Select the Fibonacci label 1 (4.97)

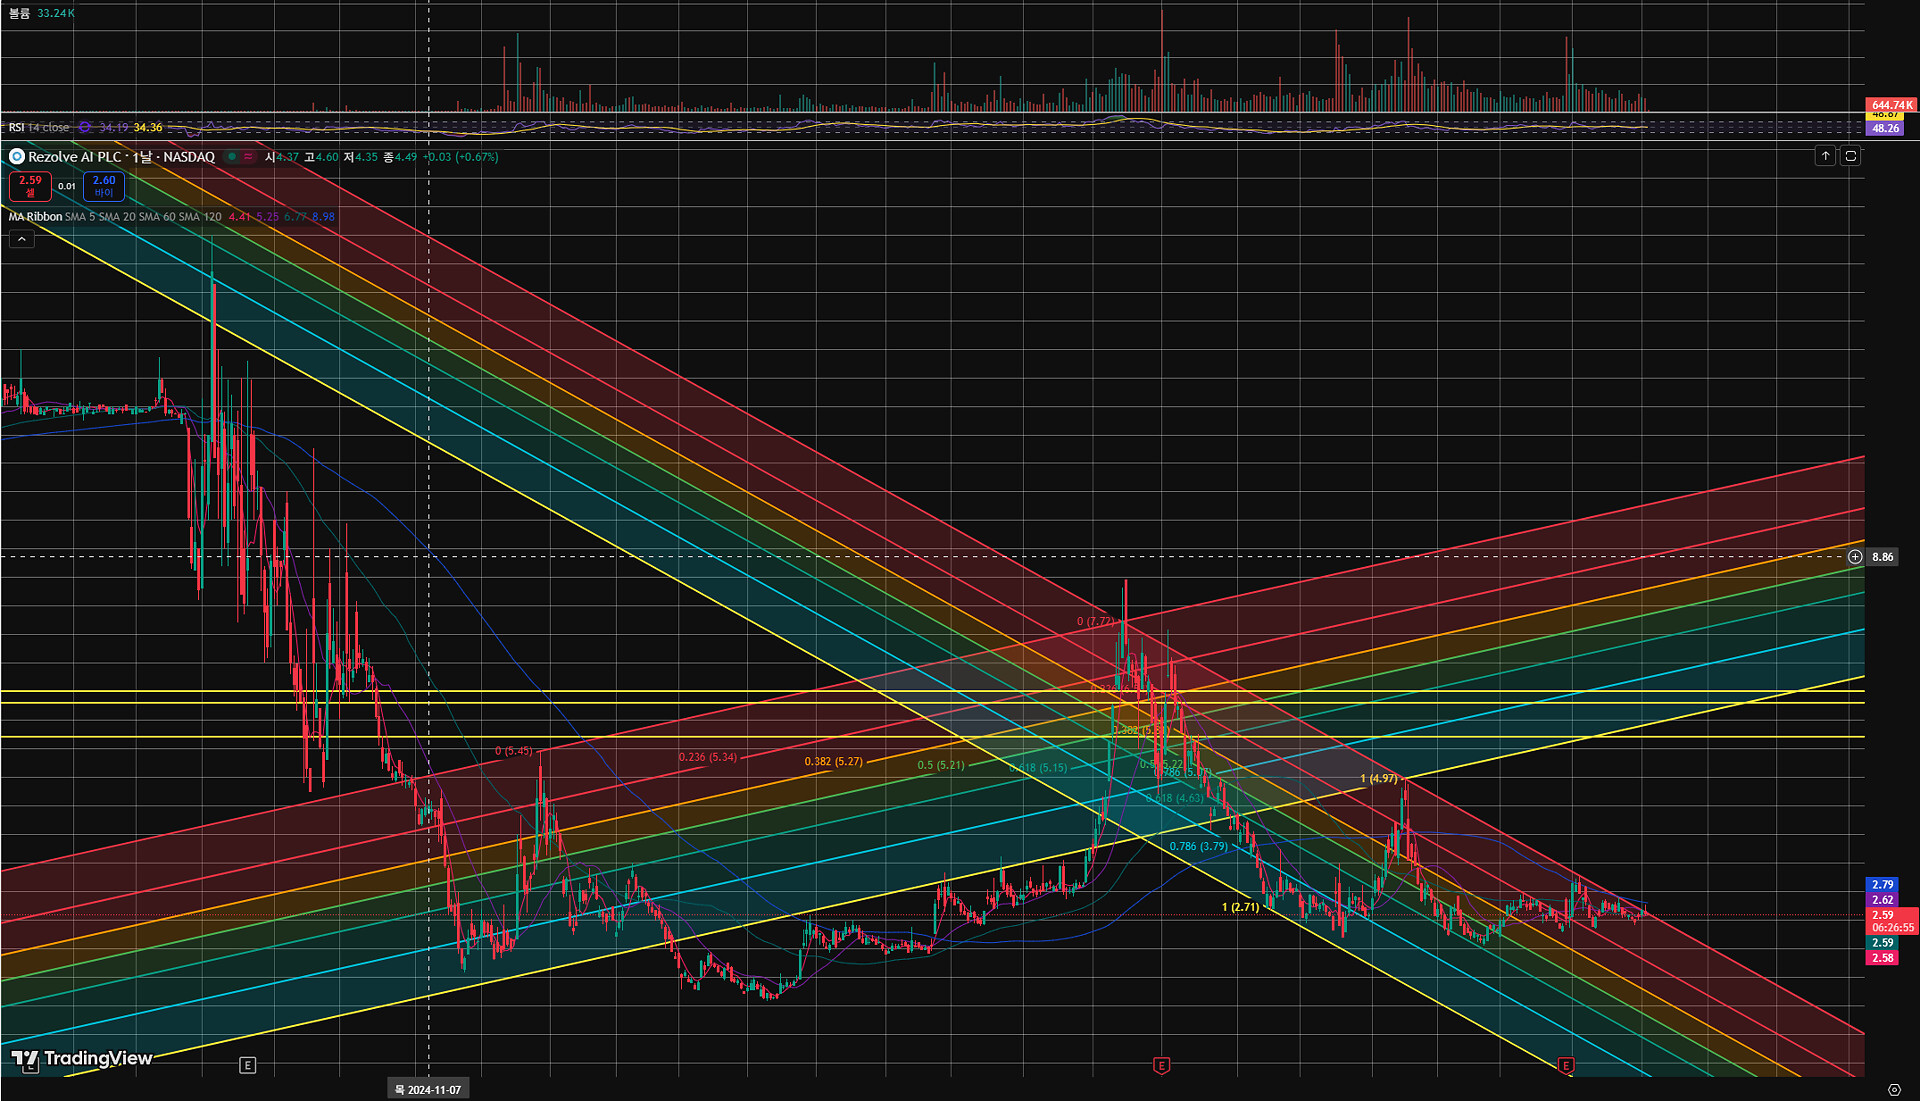[1379, 779]
